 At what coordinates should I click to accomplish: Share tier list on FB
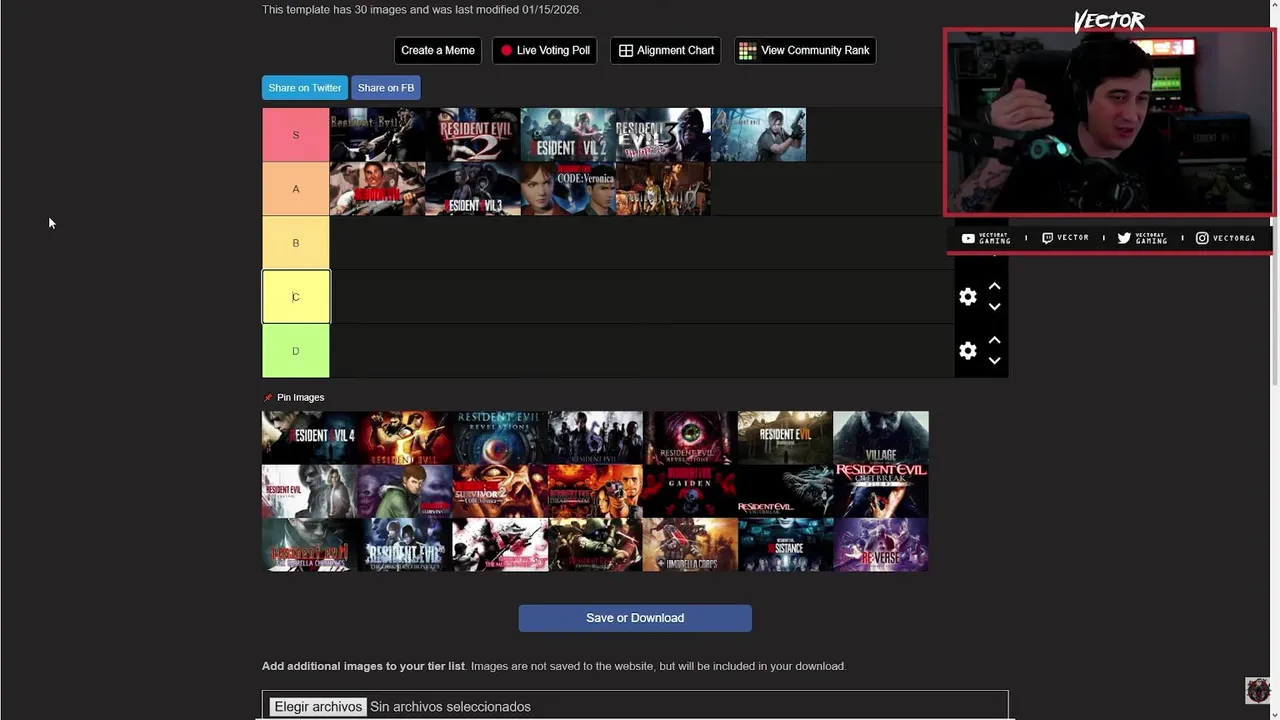pos(386,88)
